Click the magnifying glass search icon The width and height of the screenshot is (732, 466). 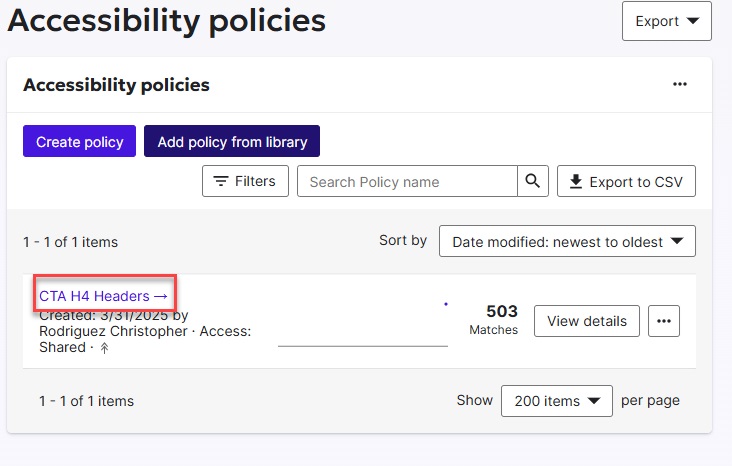tap(533, 181)
